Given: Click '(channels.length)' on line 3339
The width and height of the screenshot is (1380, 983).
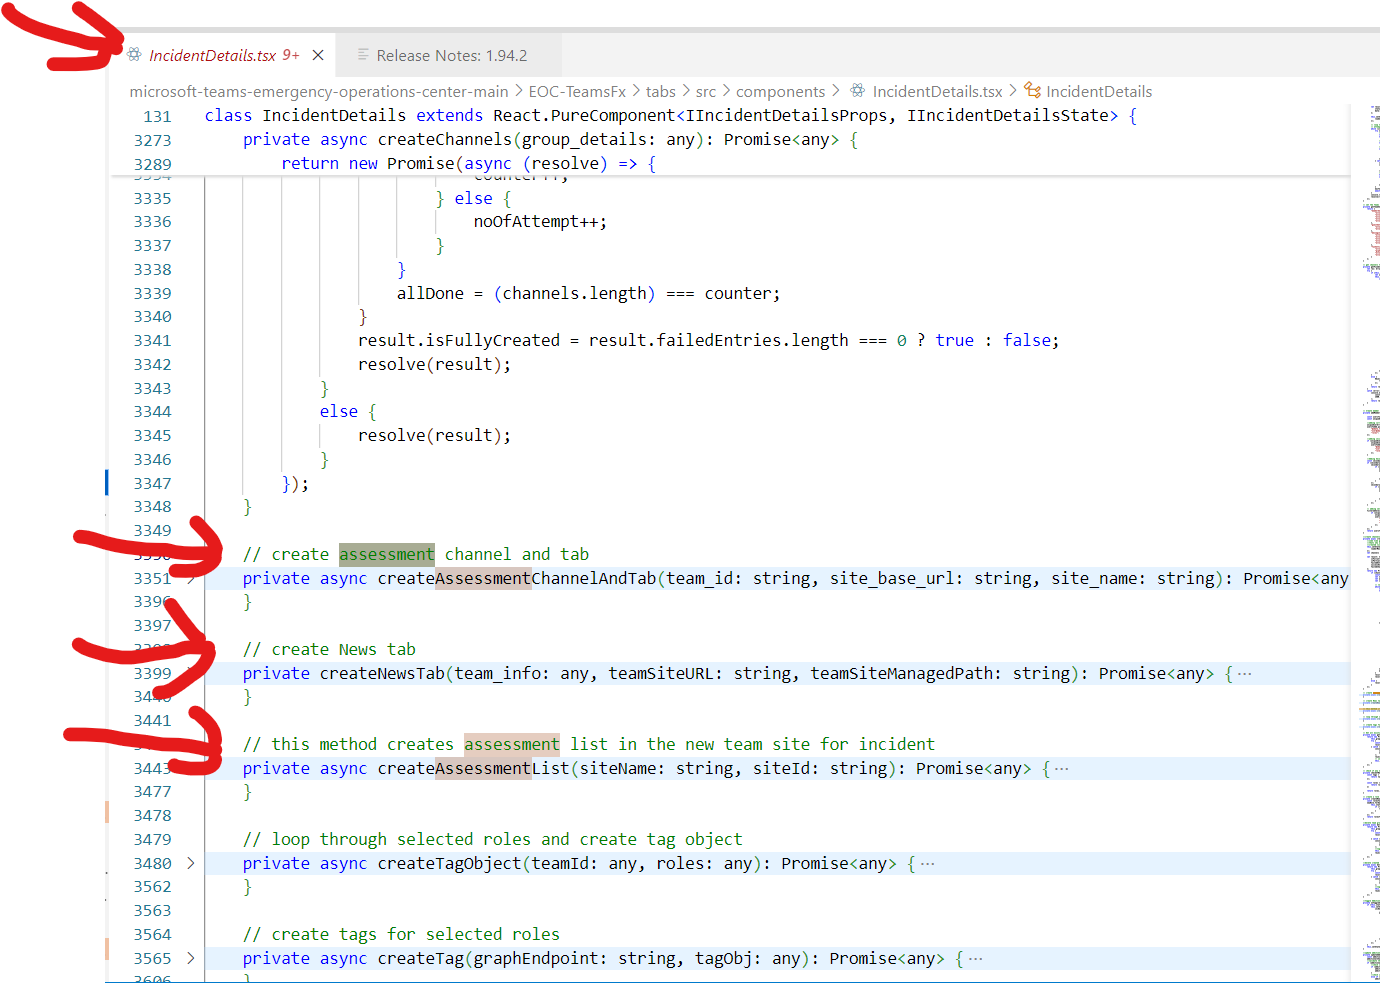Looking at the screenshot, I should (x=574, y=293).
